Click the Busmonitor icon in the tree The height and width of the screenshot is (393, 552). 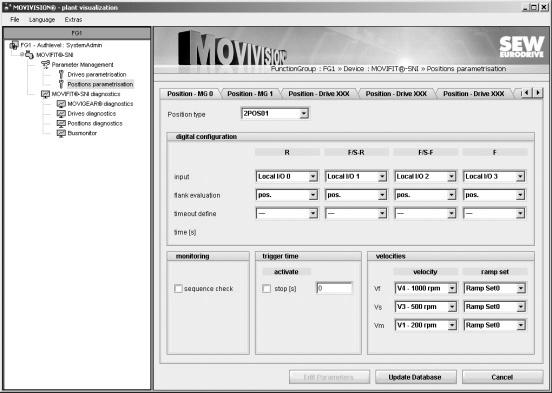61,133
